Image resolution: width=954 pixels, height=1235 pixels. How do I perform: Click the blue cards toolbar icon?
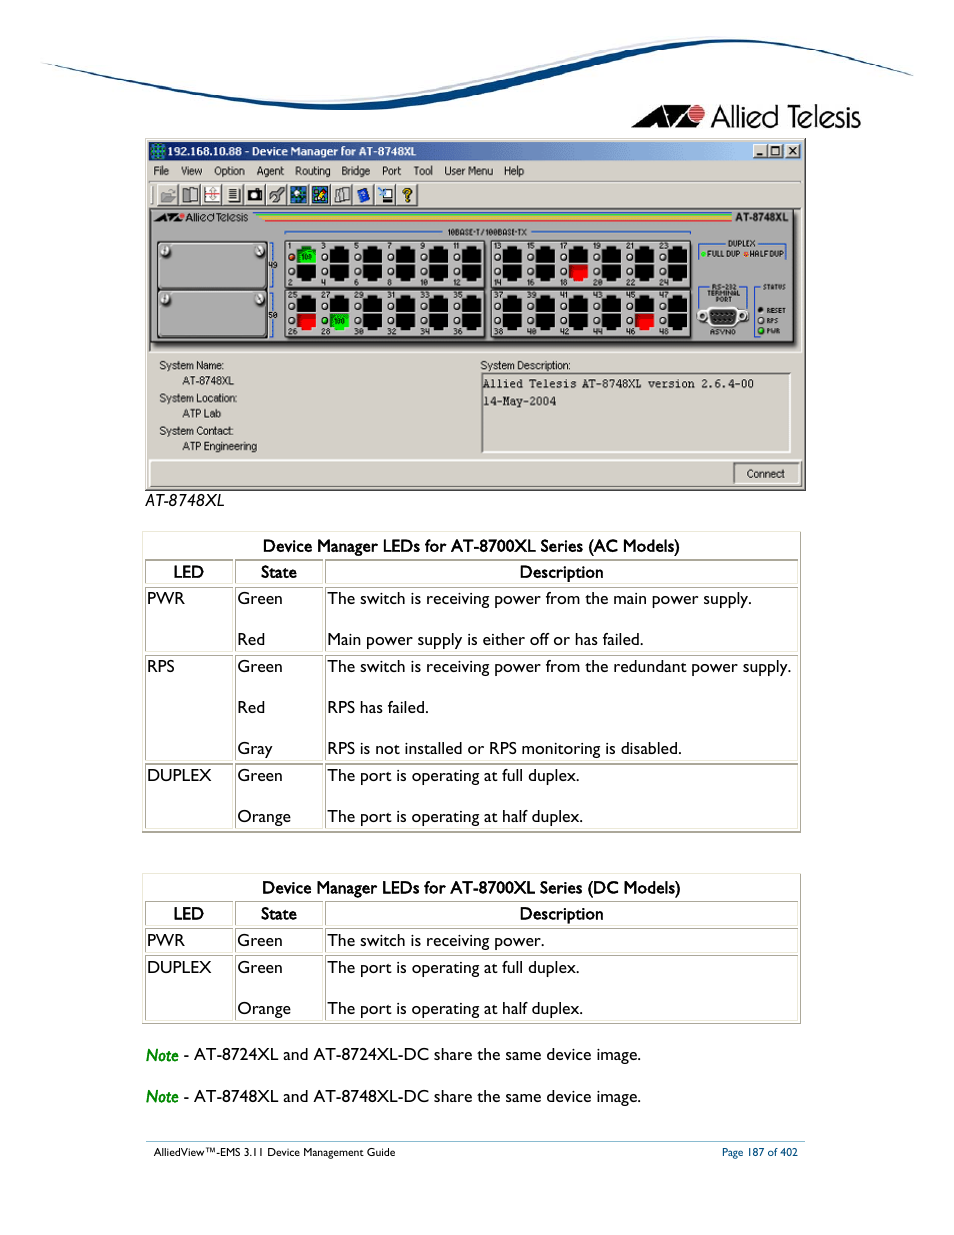(x=364, y=195)
